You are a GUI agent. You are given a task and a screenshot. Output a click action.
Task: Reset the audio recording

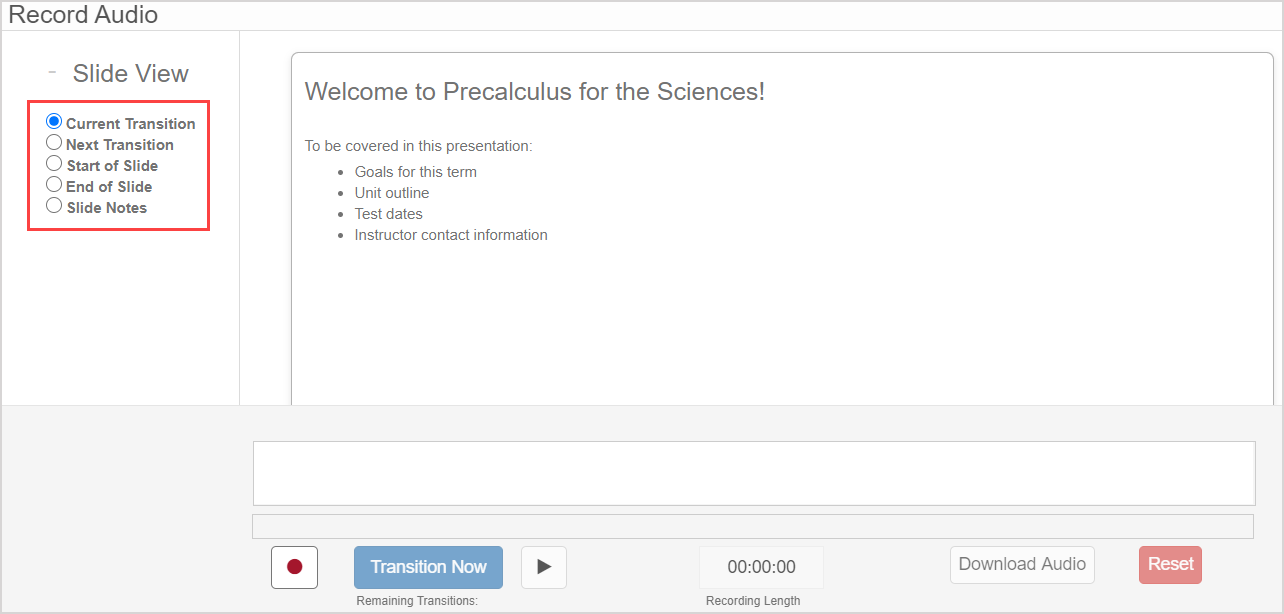[1170, 564]
